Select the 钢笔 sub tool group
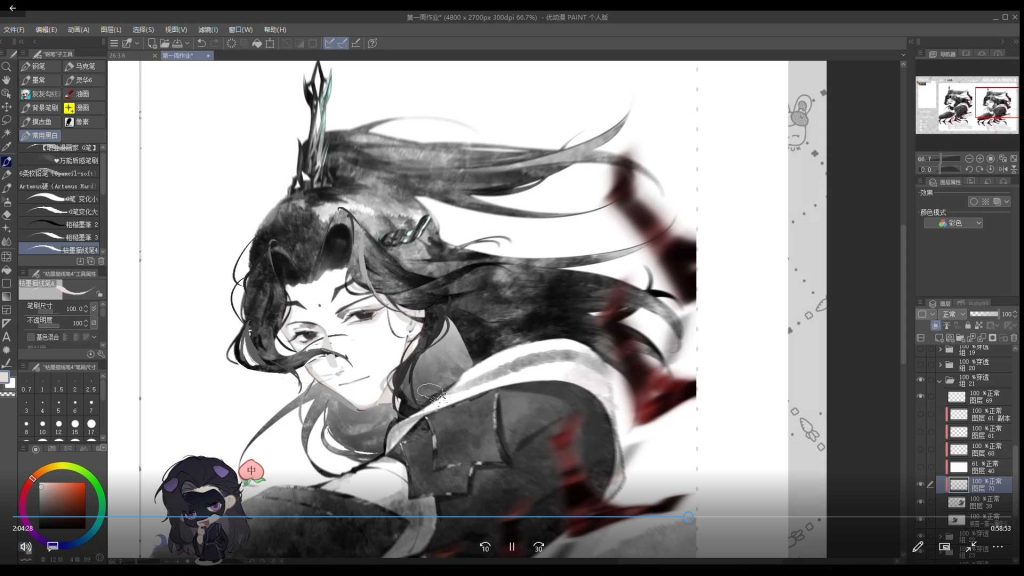The image size is (1024, 576). [39, 66]
